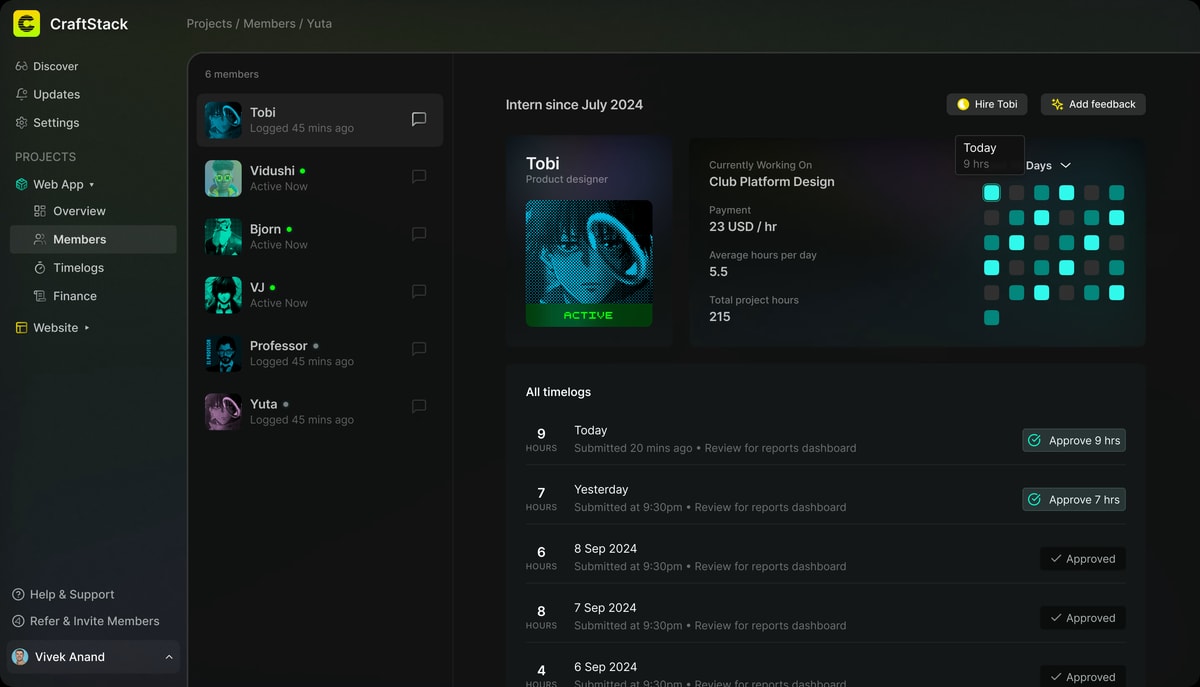This screenshot has height=687, width=1200.
Task: Click the Add feedback button
Action: click(x=1093, y=104)
